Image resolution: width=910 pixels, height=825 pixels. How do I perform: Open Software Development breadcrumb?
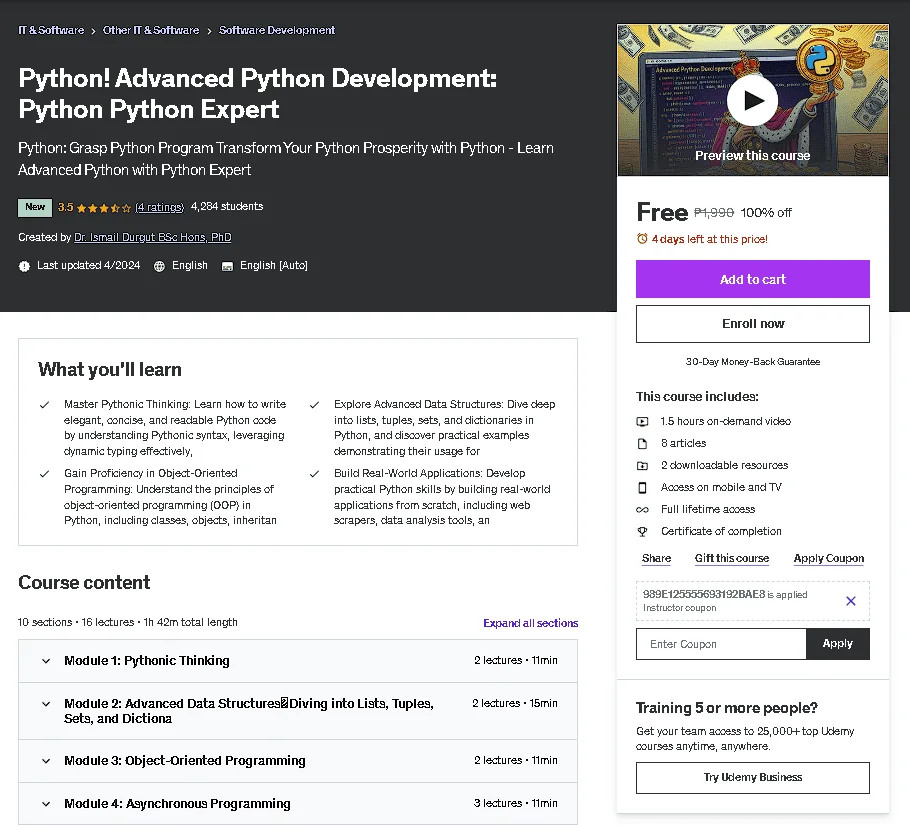point(277,30)
